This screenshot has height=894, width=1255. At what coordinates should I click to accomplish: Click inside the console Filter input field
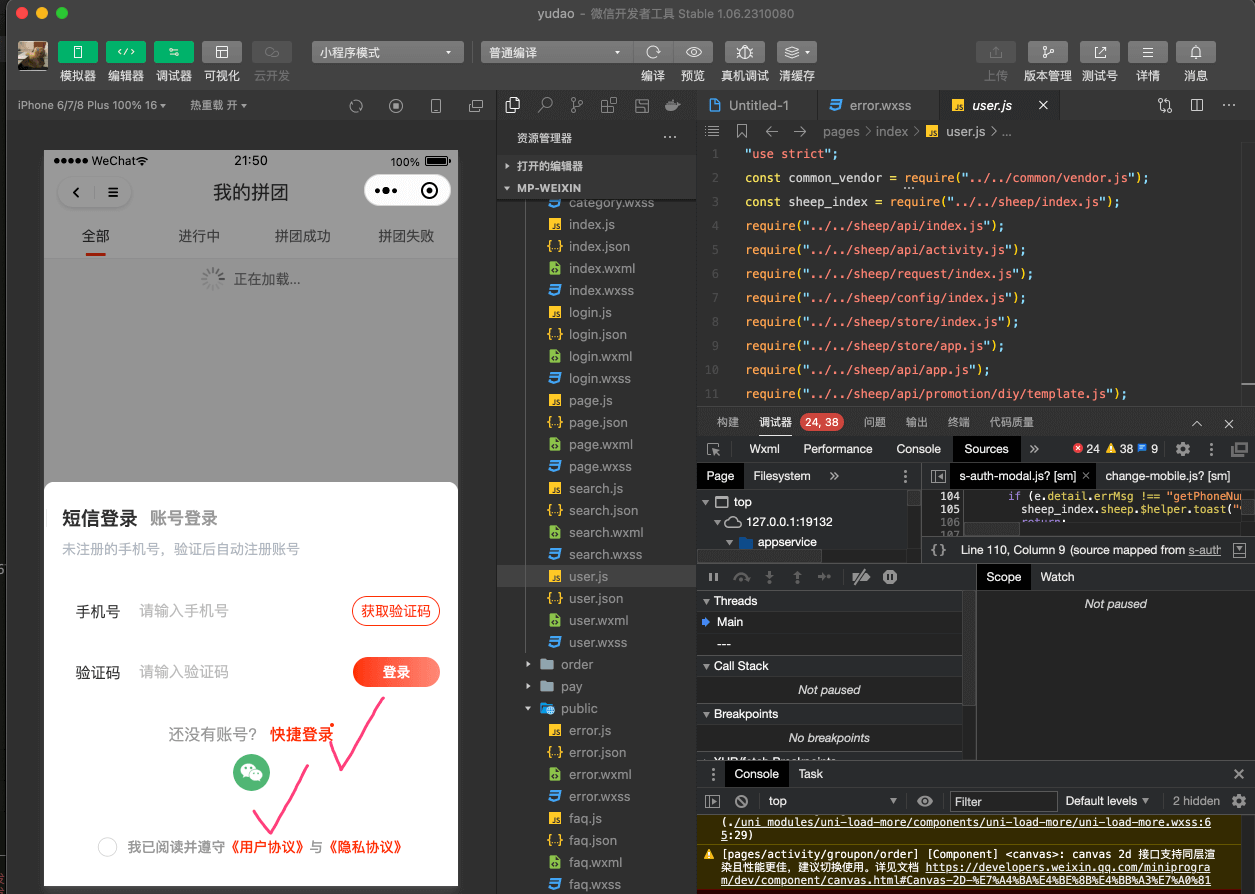(x=1001, y=800)
